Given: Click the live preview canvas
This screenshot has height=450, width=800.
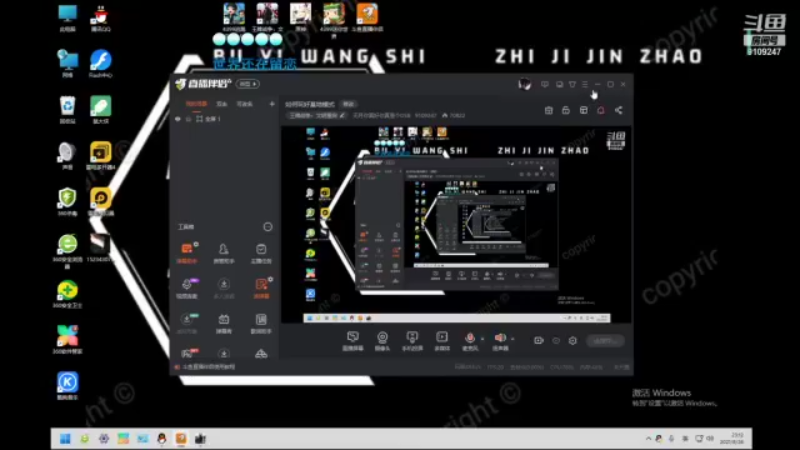Looking at the screenshot, I should click(457, 224).
